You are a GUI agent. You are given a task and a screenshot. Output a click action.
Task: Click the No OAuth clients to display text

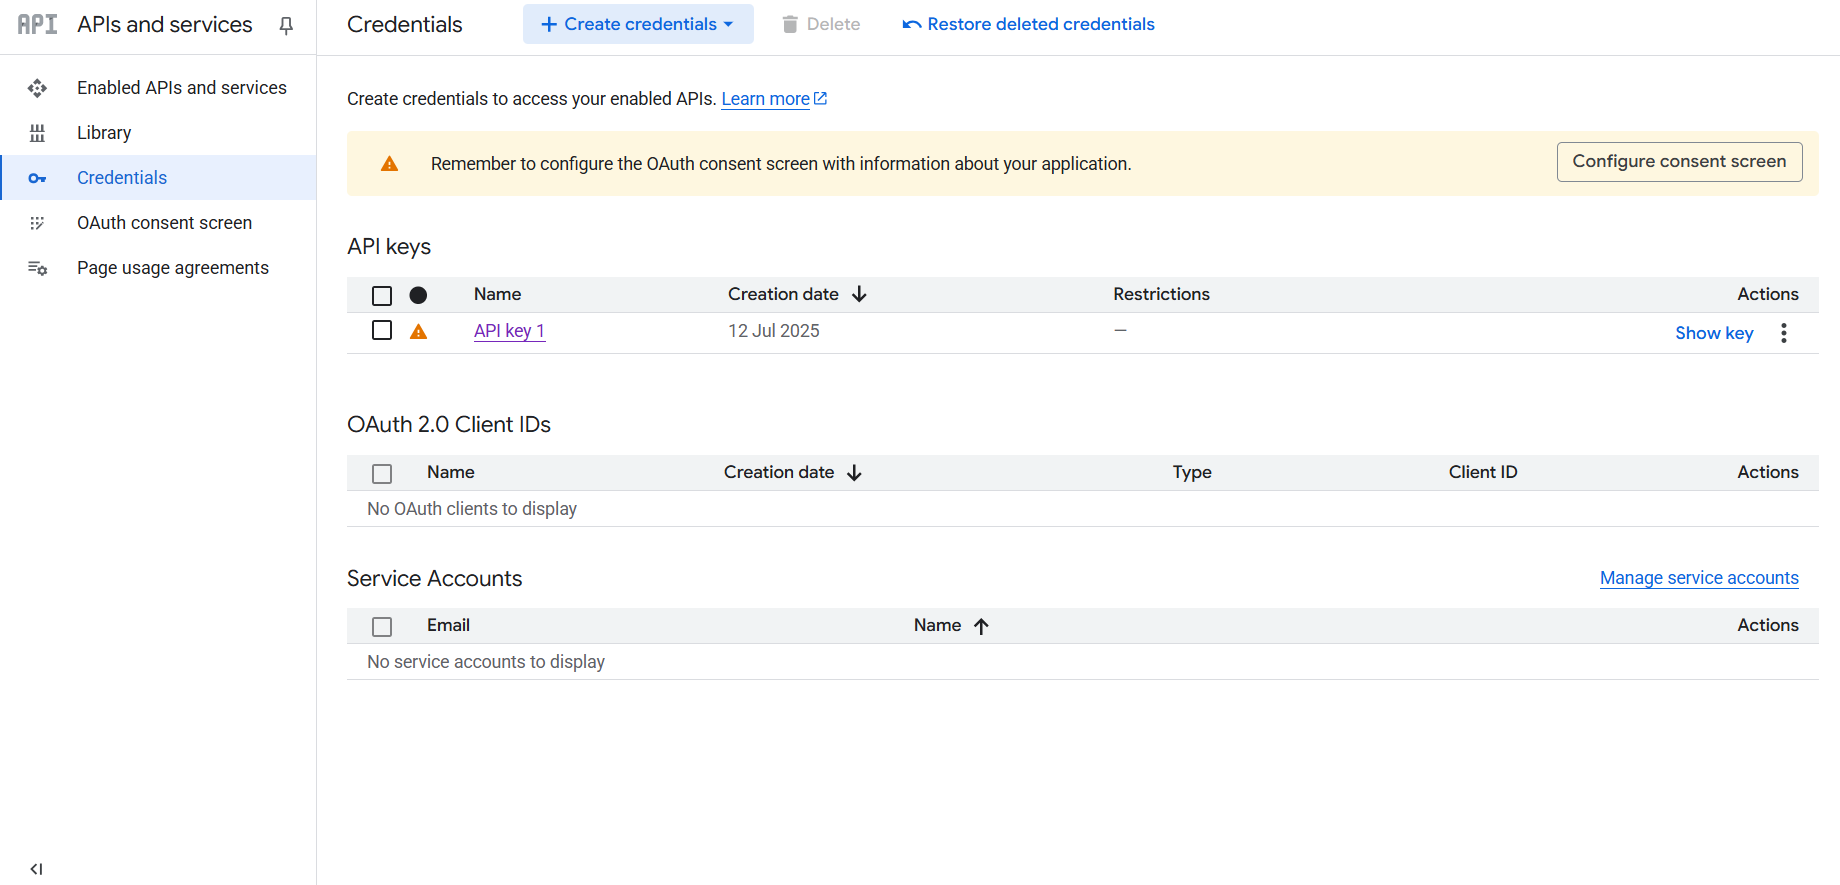tap(472, 509)
